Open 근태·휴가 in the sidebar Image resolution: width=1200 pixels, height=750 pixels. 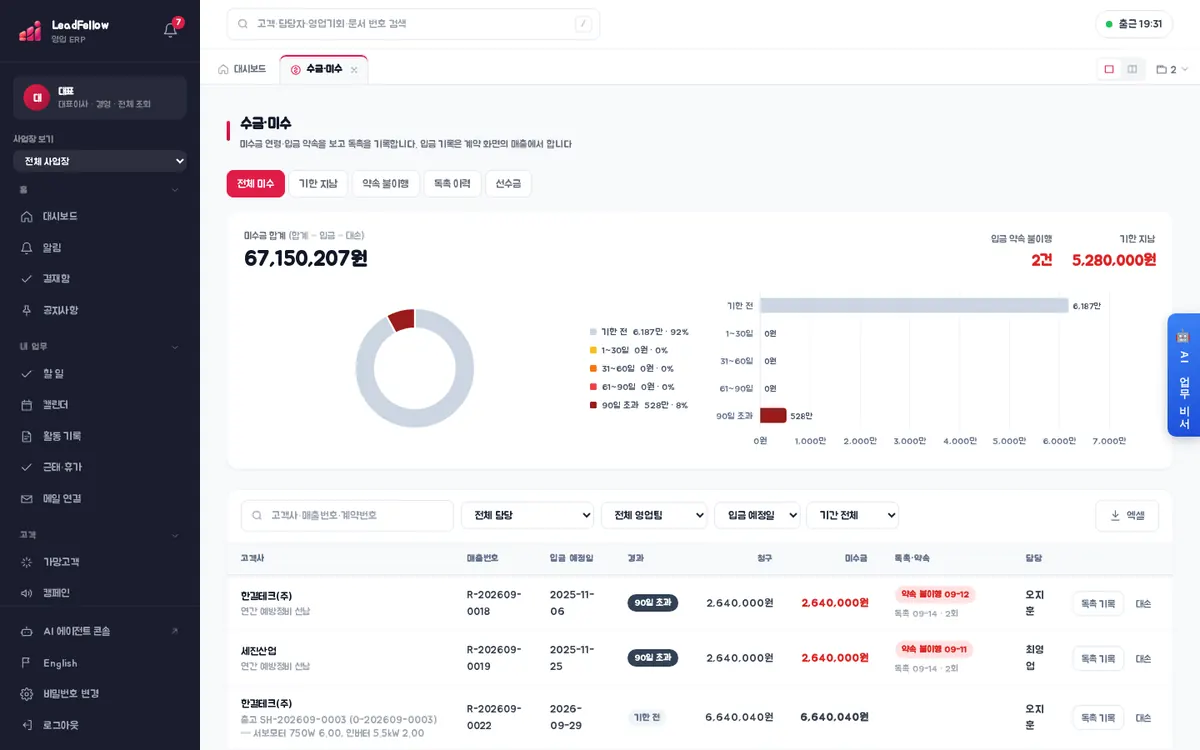click(x=100, y=467)
